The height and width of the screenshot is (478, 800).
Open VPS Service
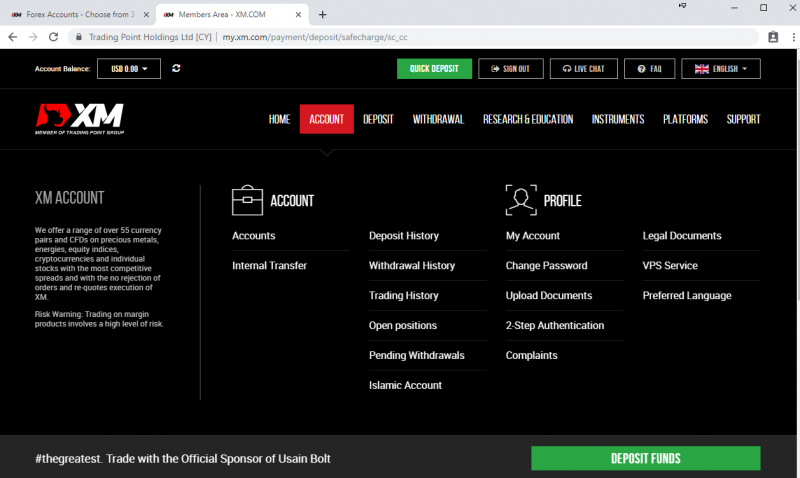670,265
